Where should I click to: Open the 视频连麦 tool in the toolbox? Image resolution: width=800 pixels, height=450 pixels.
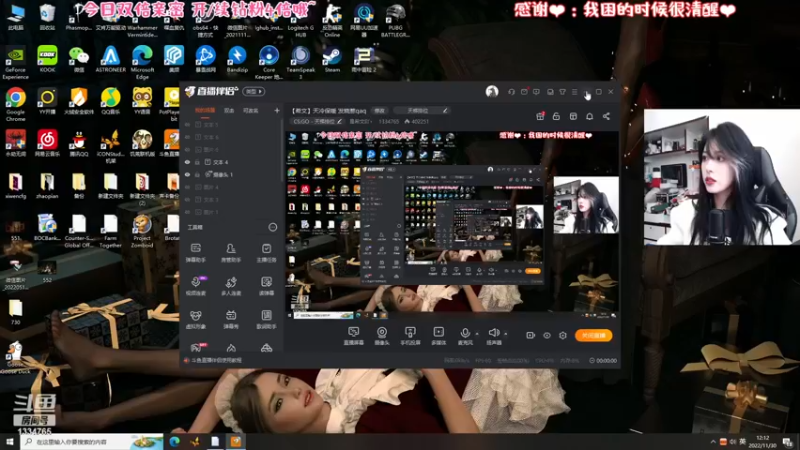point(195,286)
